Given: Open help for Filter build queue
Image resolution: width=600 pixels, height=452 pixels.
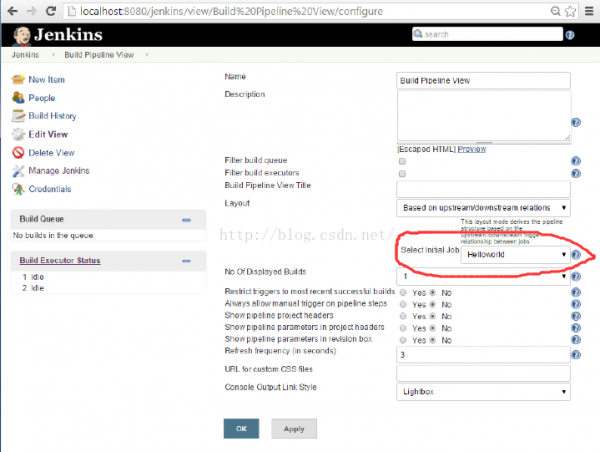Looking at the screenshot, I should click(576, 161).
